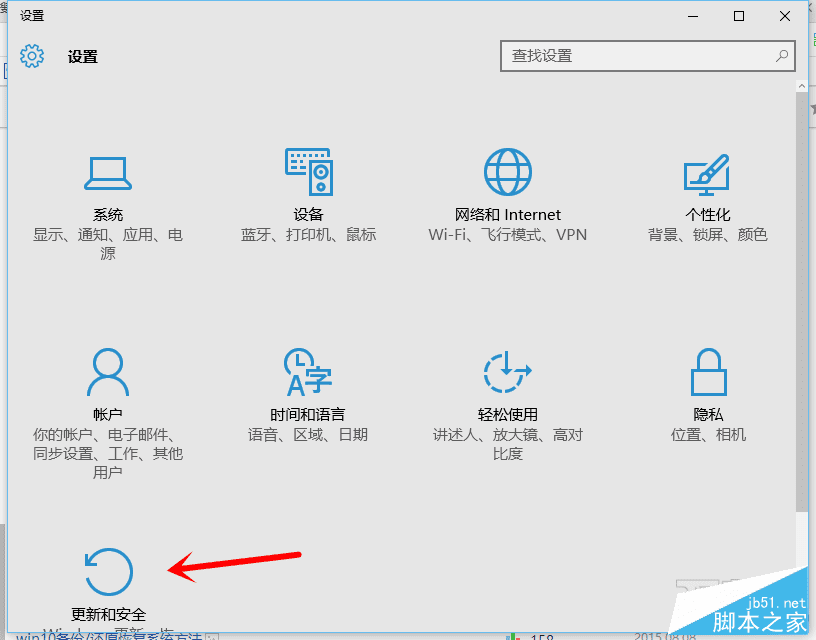Viewport: 816px width, 640px height.
Task: Click the Wi-Fi、飞行模式、VPN description text
Action: point(508,234)
